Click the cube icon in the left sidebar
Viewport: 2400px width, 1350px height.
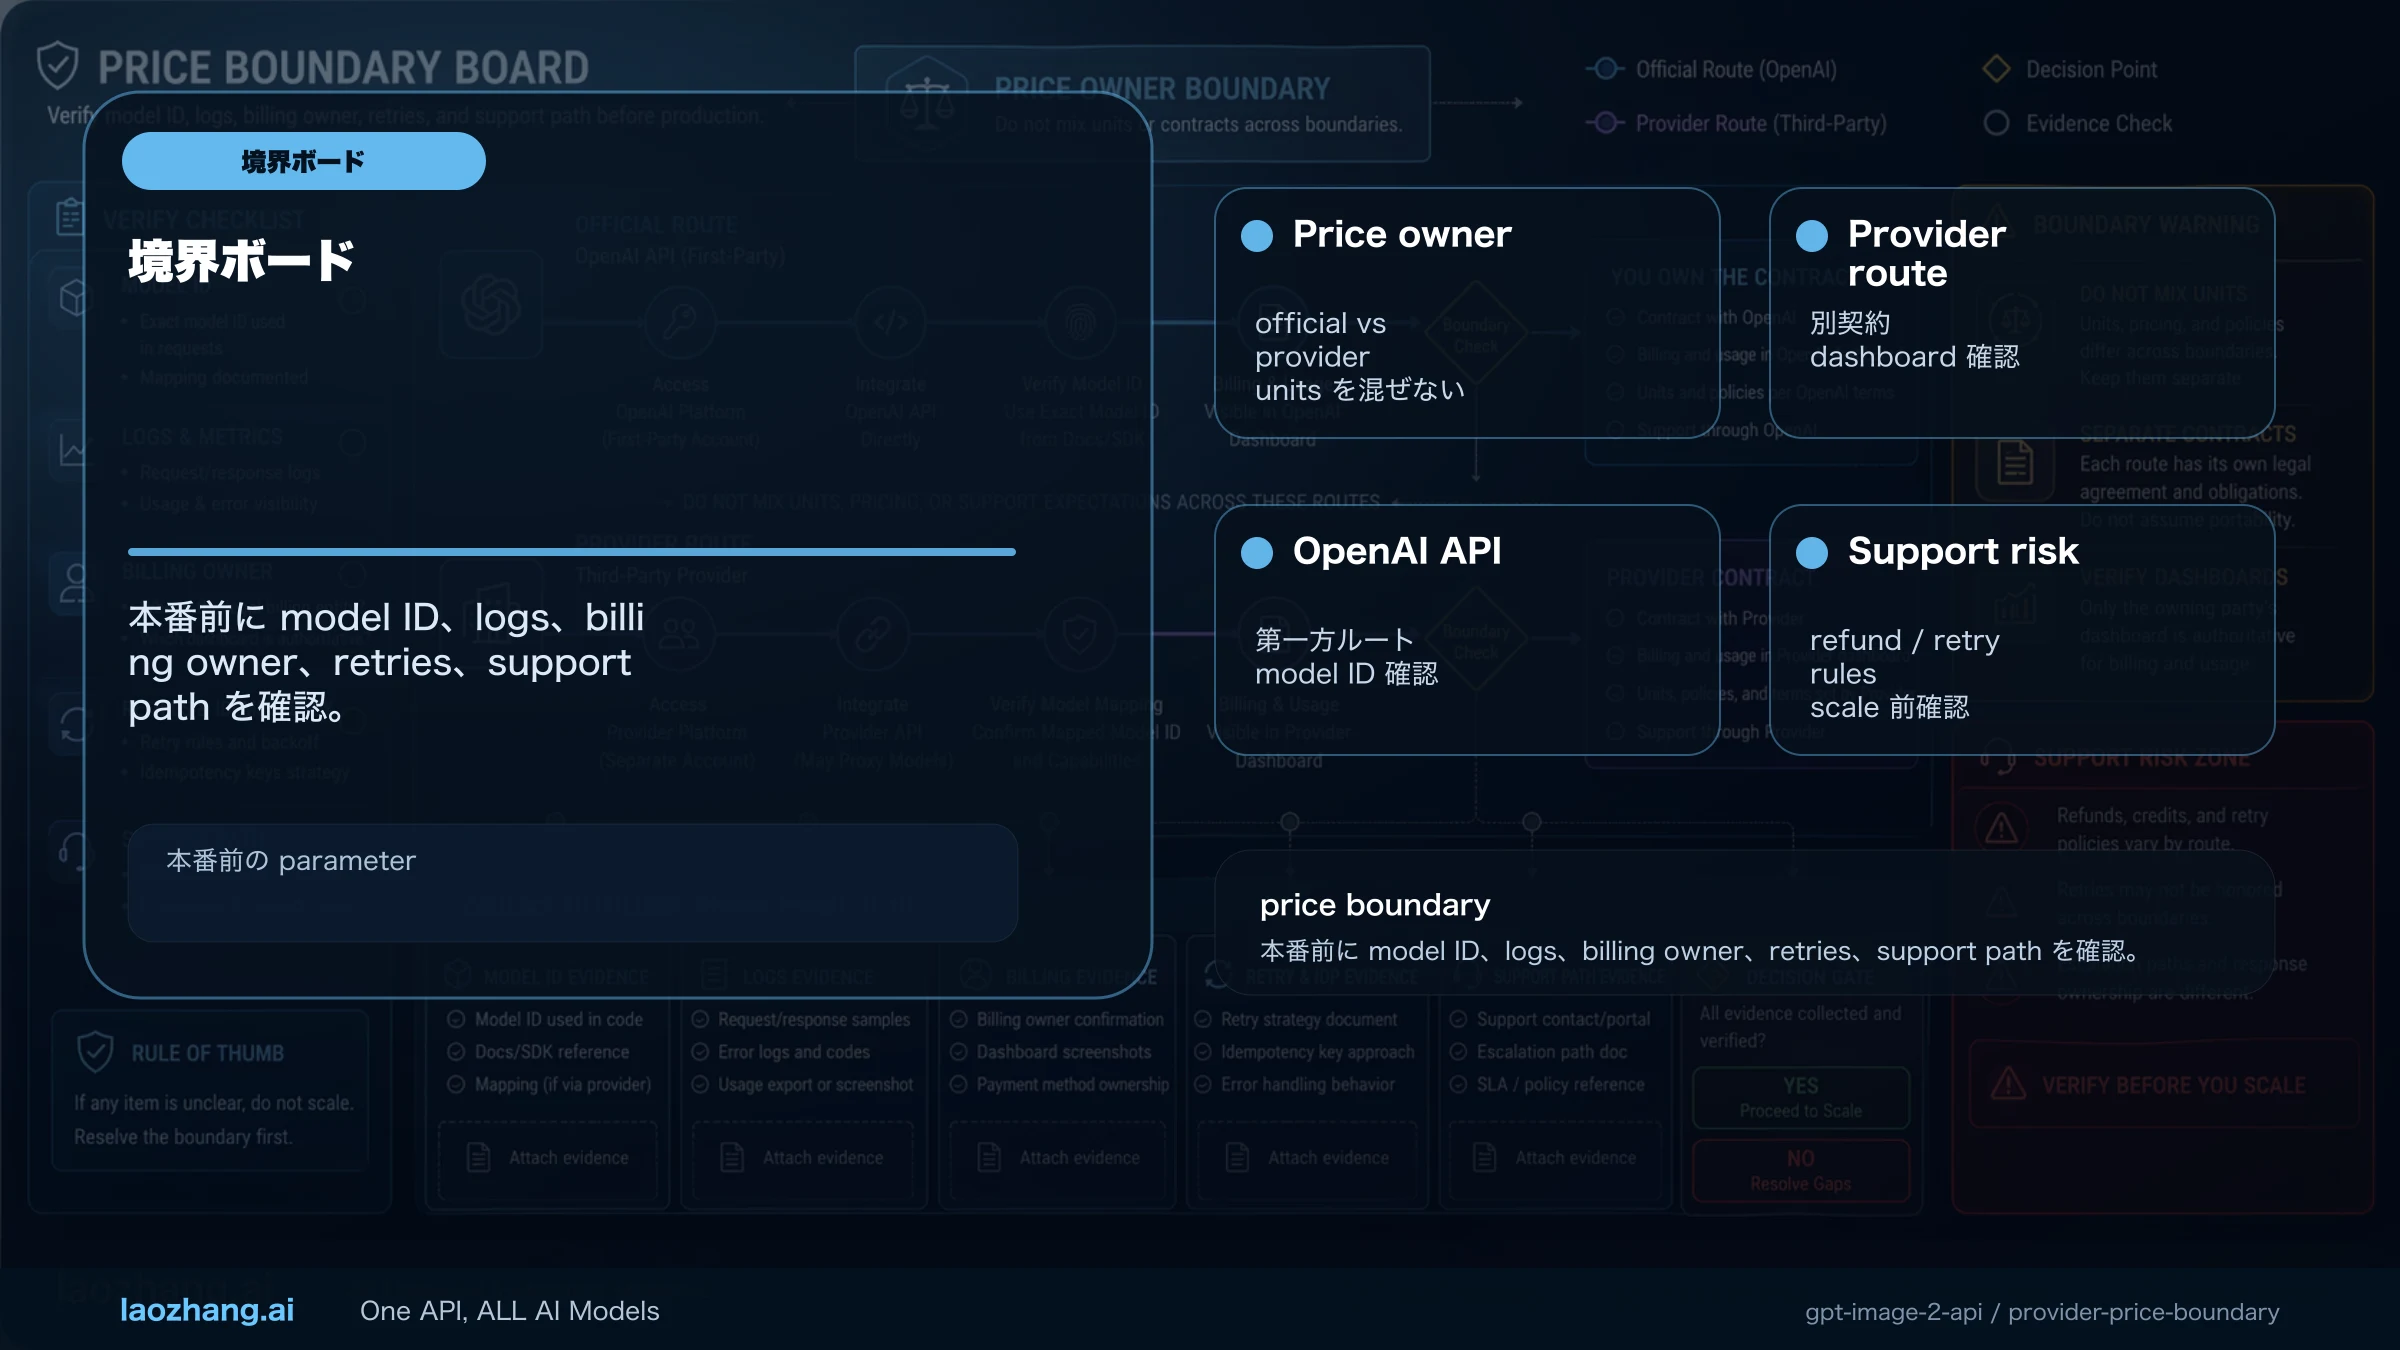click(x=74, y=297)
